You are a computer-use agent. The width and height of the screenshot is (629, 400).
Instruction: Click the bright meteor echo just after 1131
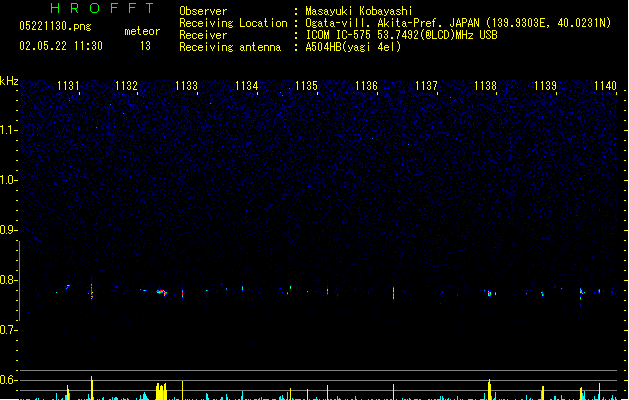91,290
